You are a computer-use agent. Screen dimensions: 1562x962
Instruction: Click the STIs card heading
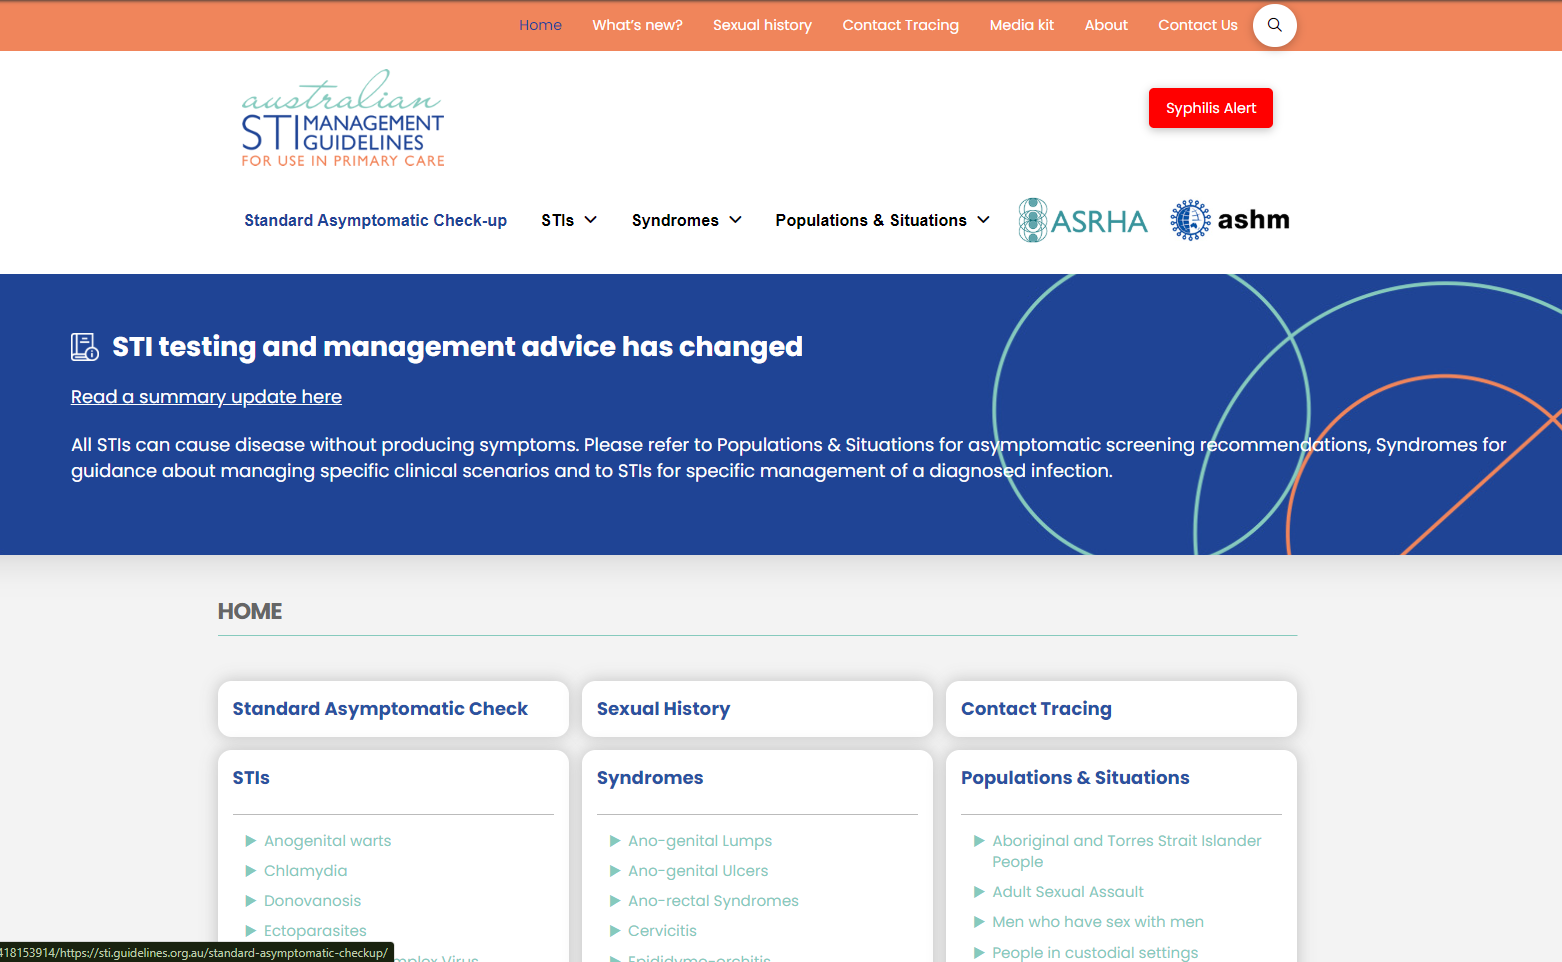[251, 778]
